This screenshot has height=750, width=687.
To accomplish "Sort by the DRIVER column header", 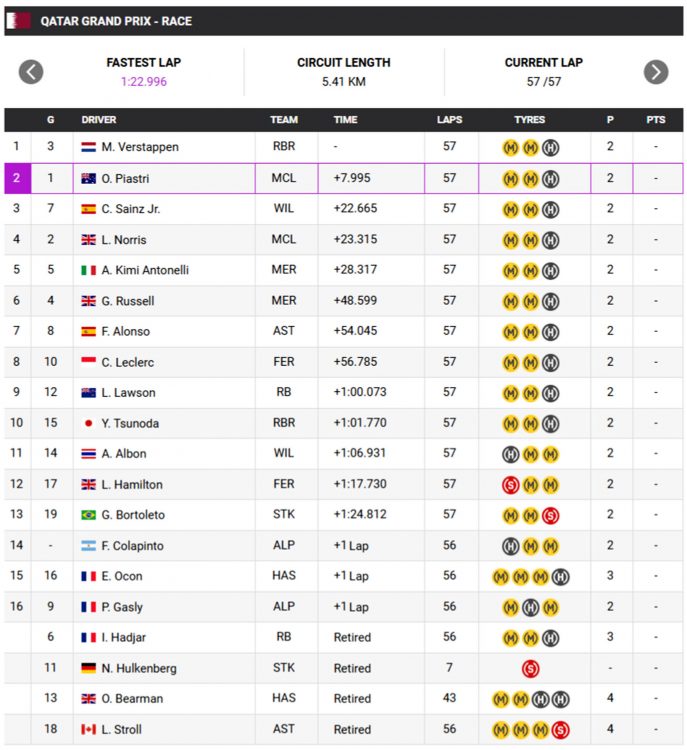I will coord(99,120).
